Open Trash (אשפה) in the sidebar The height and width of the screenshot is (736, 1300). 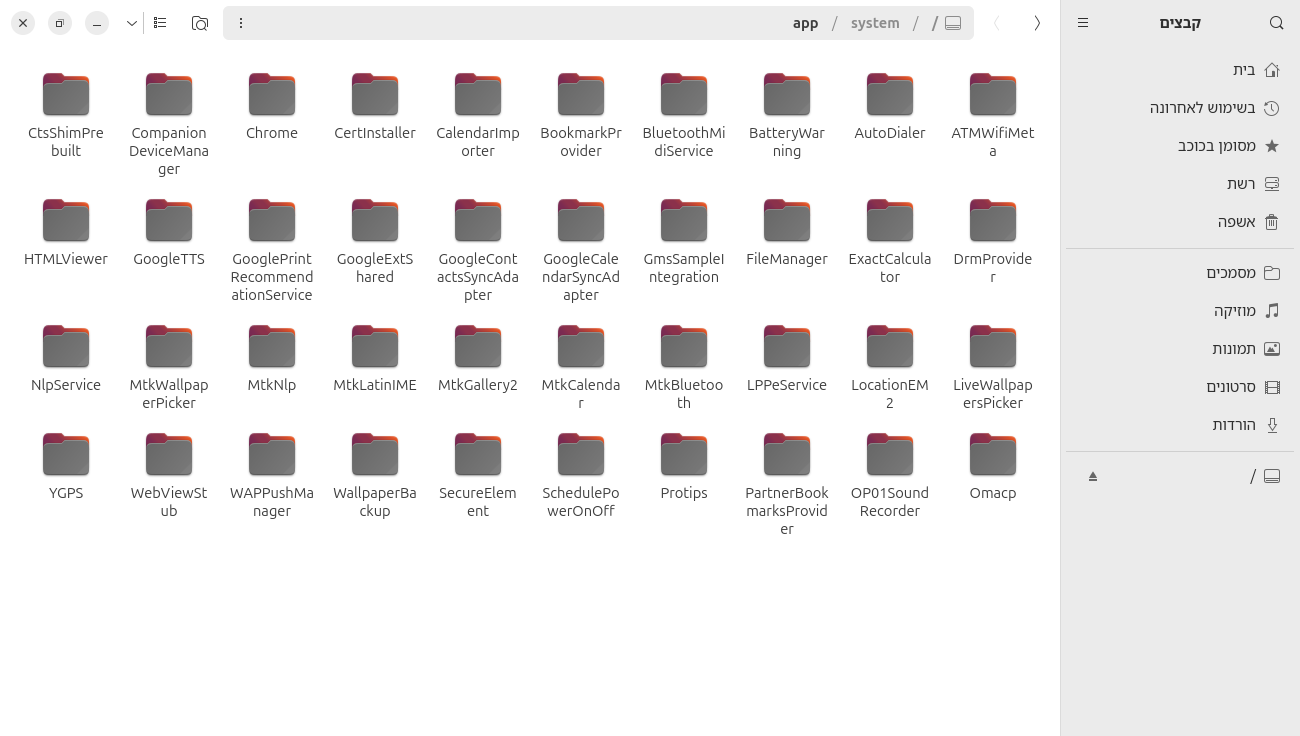click(x=1180, y=222)
